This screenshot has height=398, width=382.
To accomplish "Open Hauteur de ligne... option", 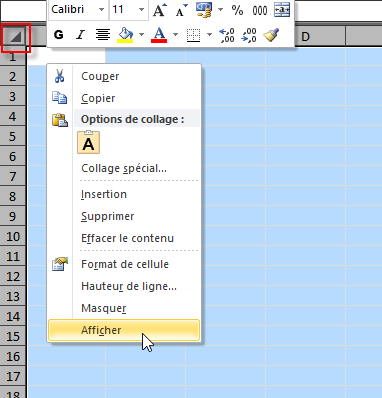I will pyautogui.click(x=124, y=286).
